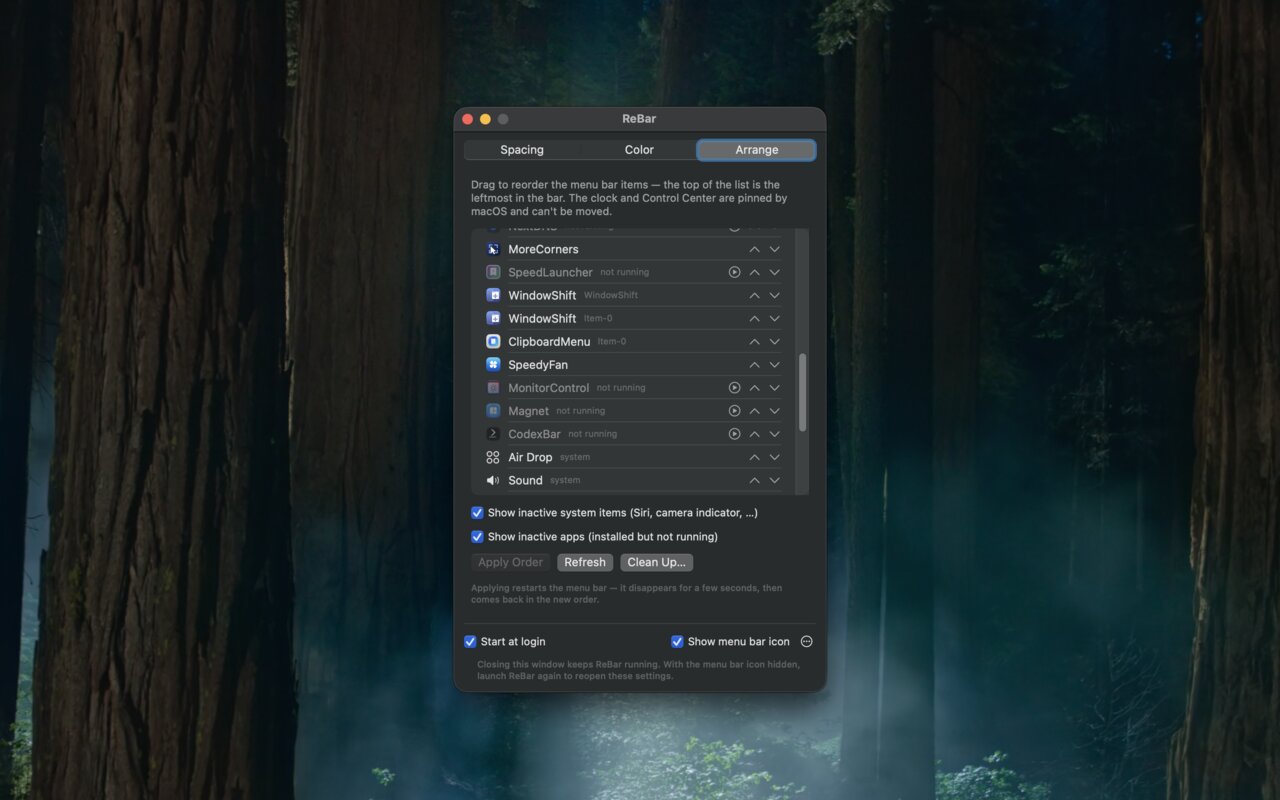The height and width of the screenshot is (800, 1280).
Task: Switch to the Color tab
Action: [x=639, y=150]
